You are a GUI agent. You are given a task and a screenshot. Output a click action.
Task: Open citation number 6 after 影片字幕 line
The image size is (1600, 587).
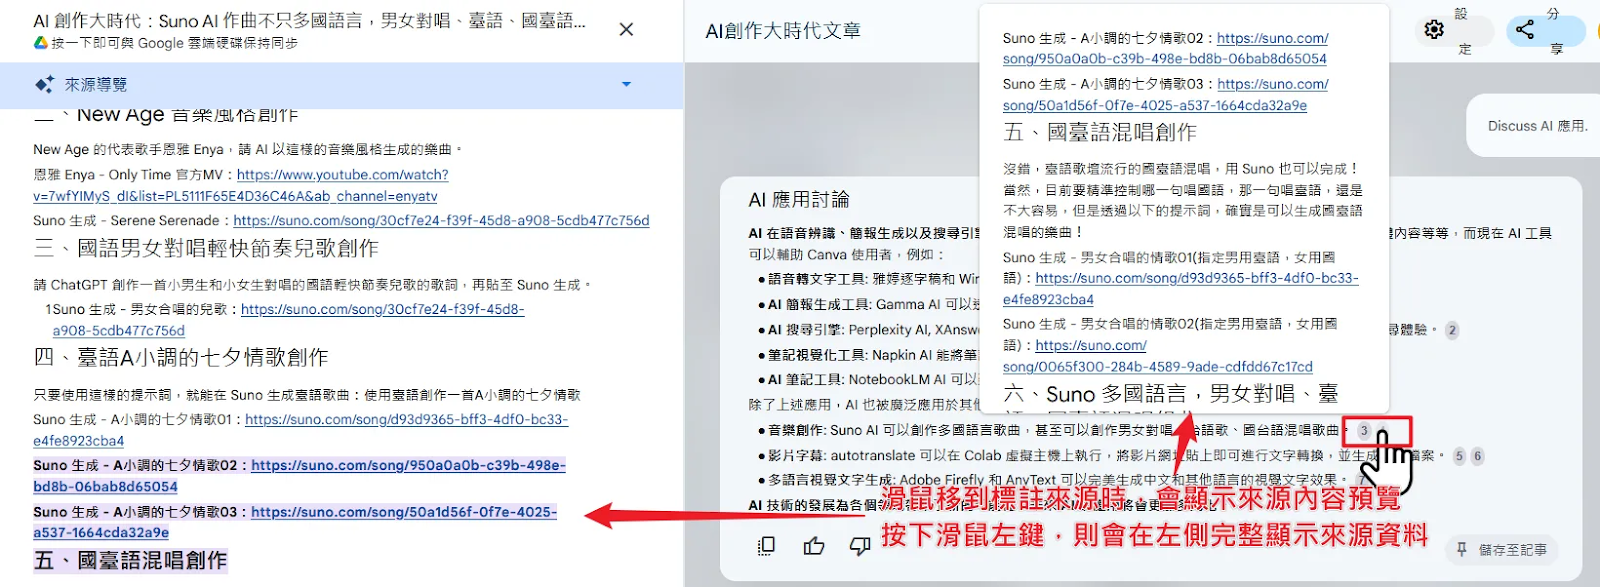1477,456
